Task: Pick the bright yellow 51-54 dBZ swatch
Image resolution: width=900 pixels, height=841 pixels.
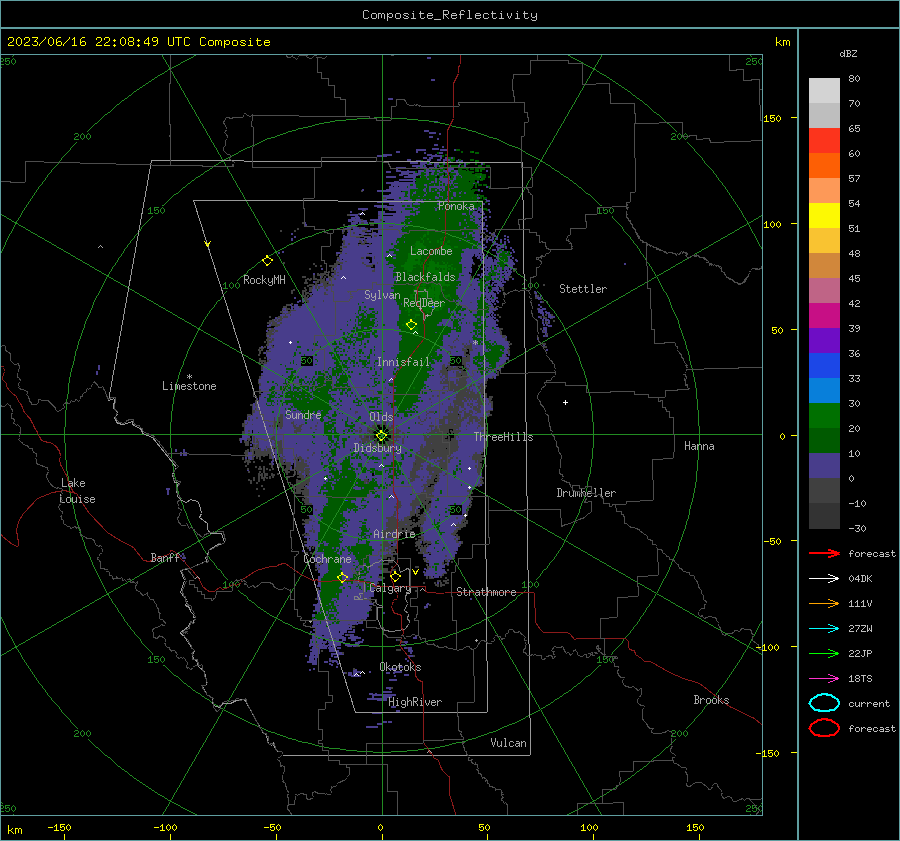Action: click(824, 216)
